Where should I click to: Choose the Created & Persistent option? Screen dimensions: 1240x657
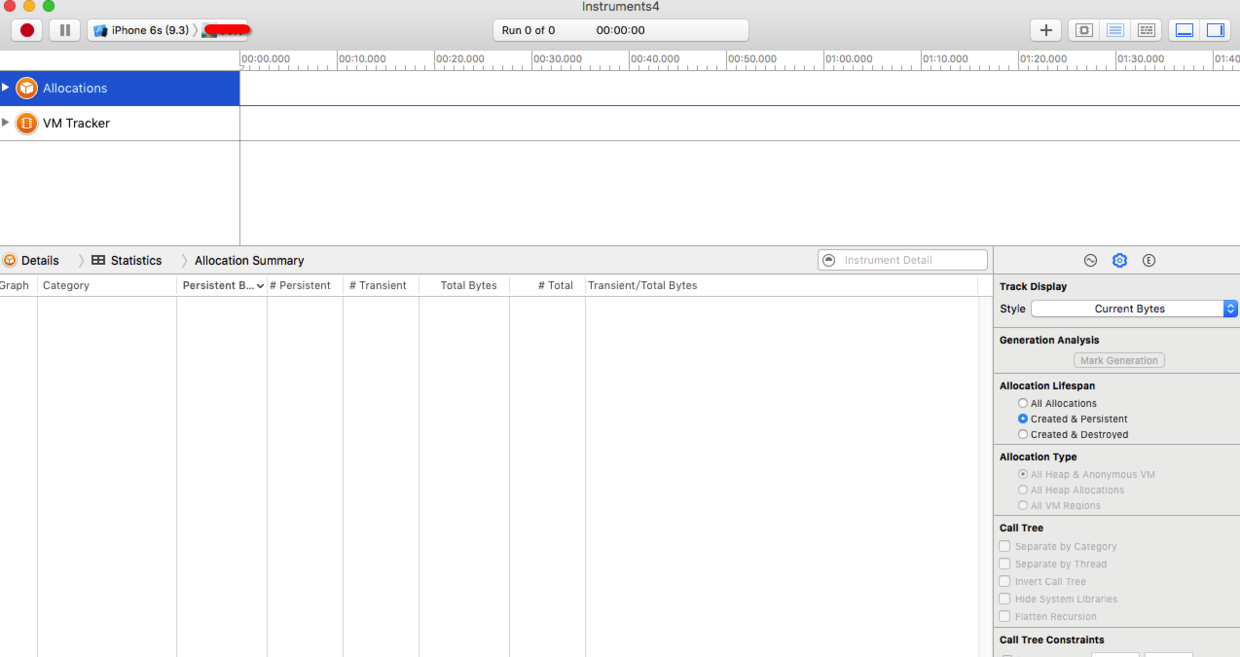(1023, 419)
